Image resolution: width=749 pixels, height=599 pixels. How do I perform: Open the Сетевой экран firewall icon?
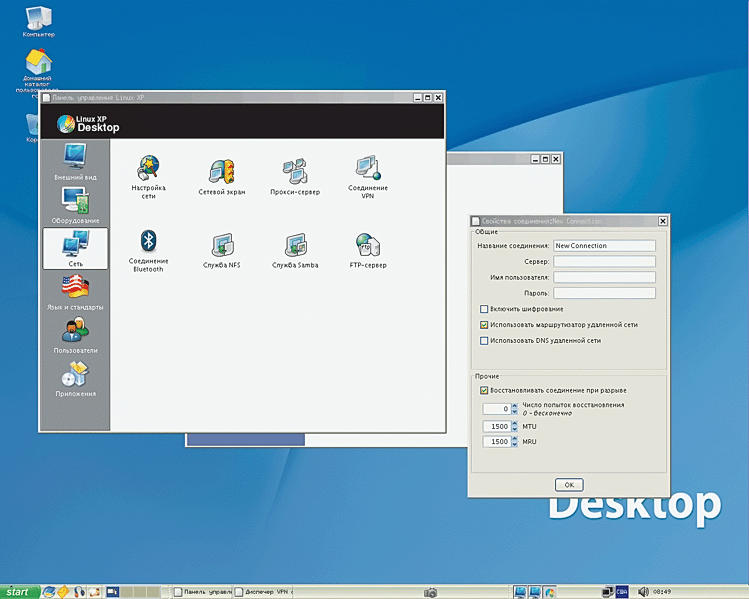click(222, 177)
